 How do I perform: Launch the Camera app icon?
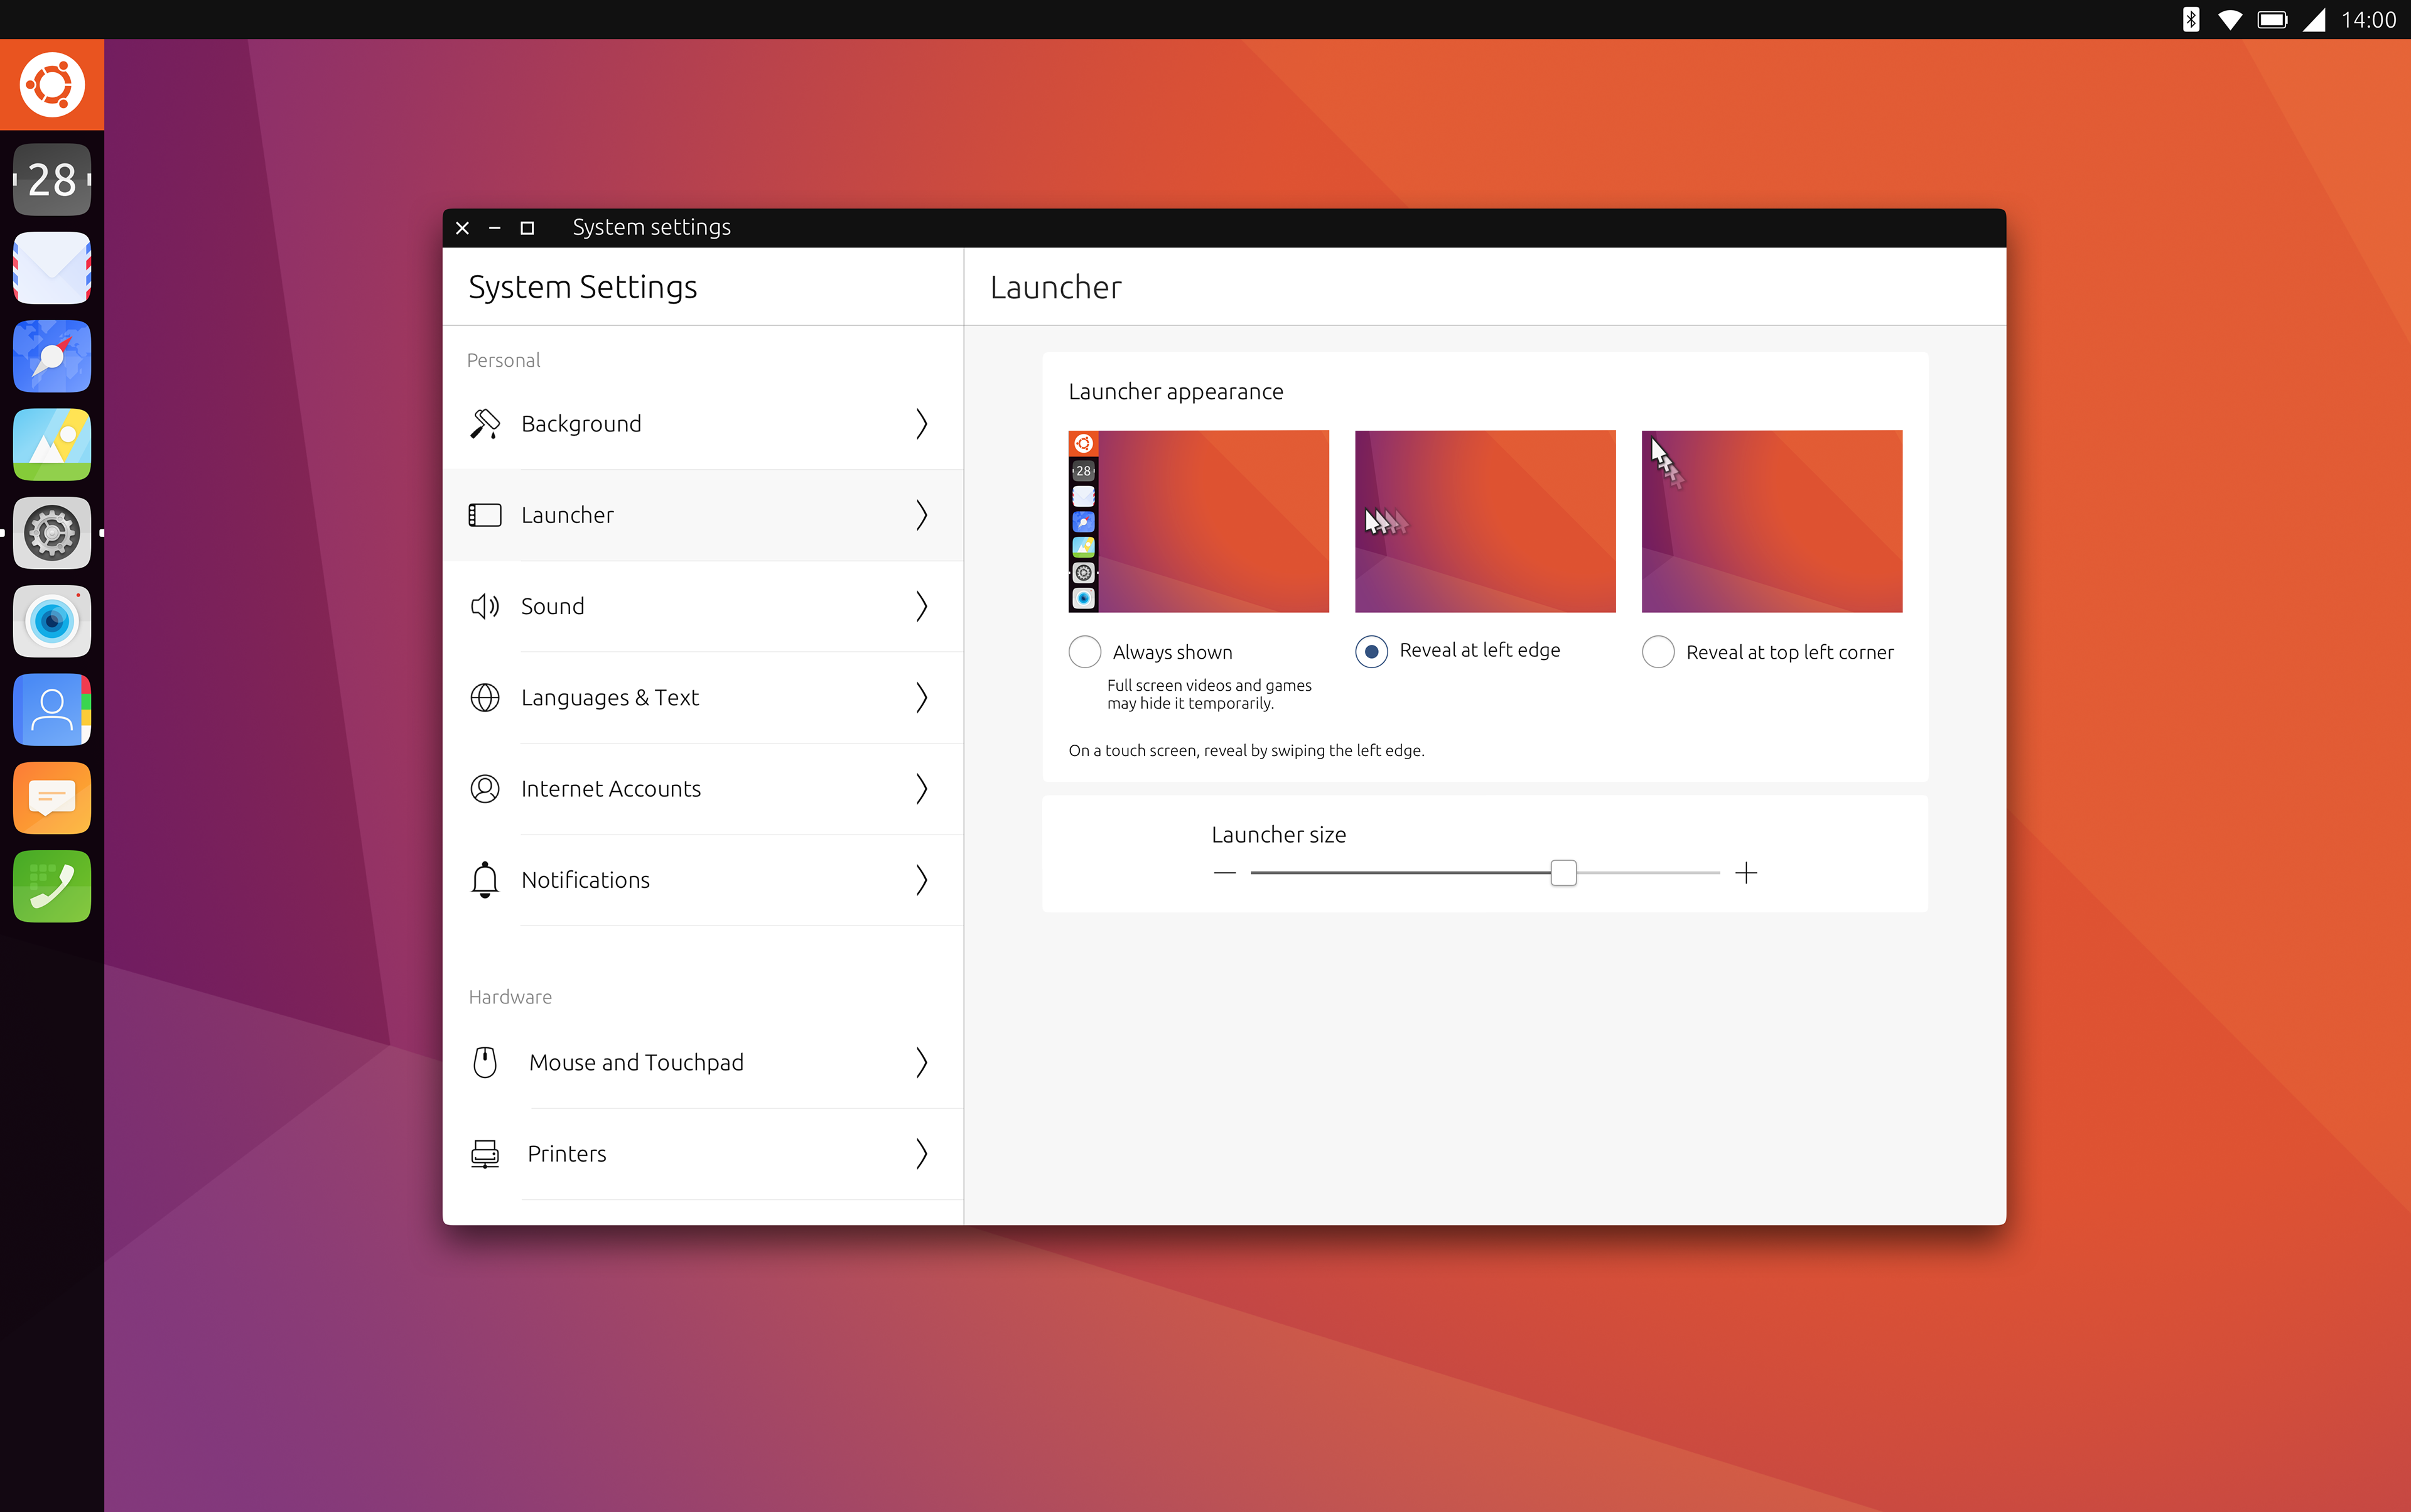click(52, 621)
